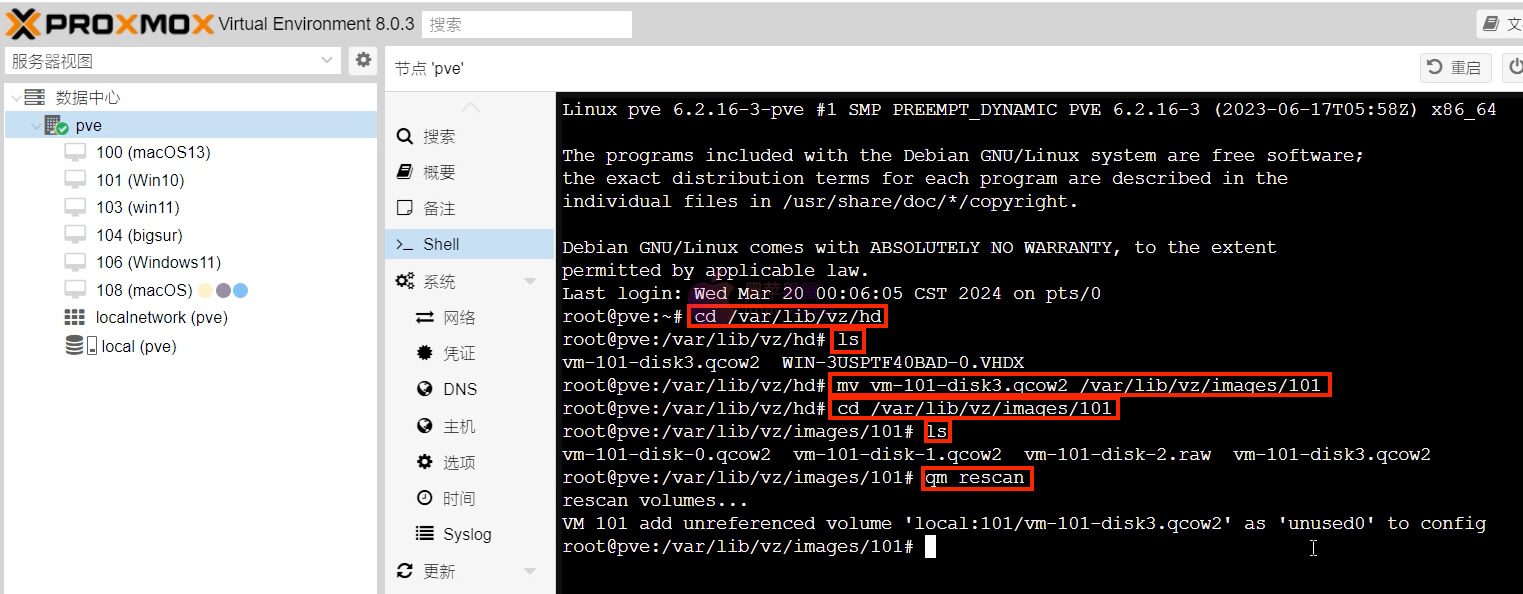This screenshot has width=1523, height=594.
Task: Collapse the pve node in the tree
Action: (37, 124)
